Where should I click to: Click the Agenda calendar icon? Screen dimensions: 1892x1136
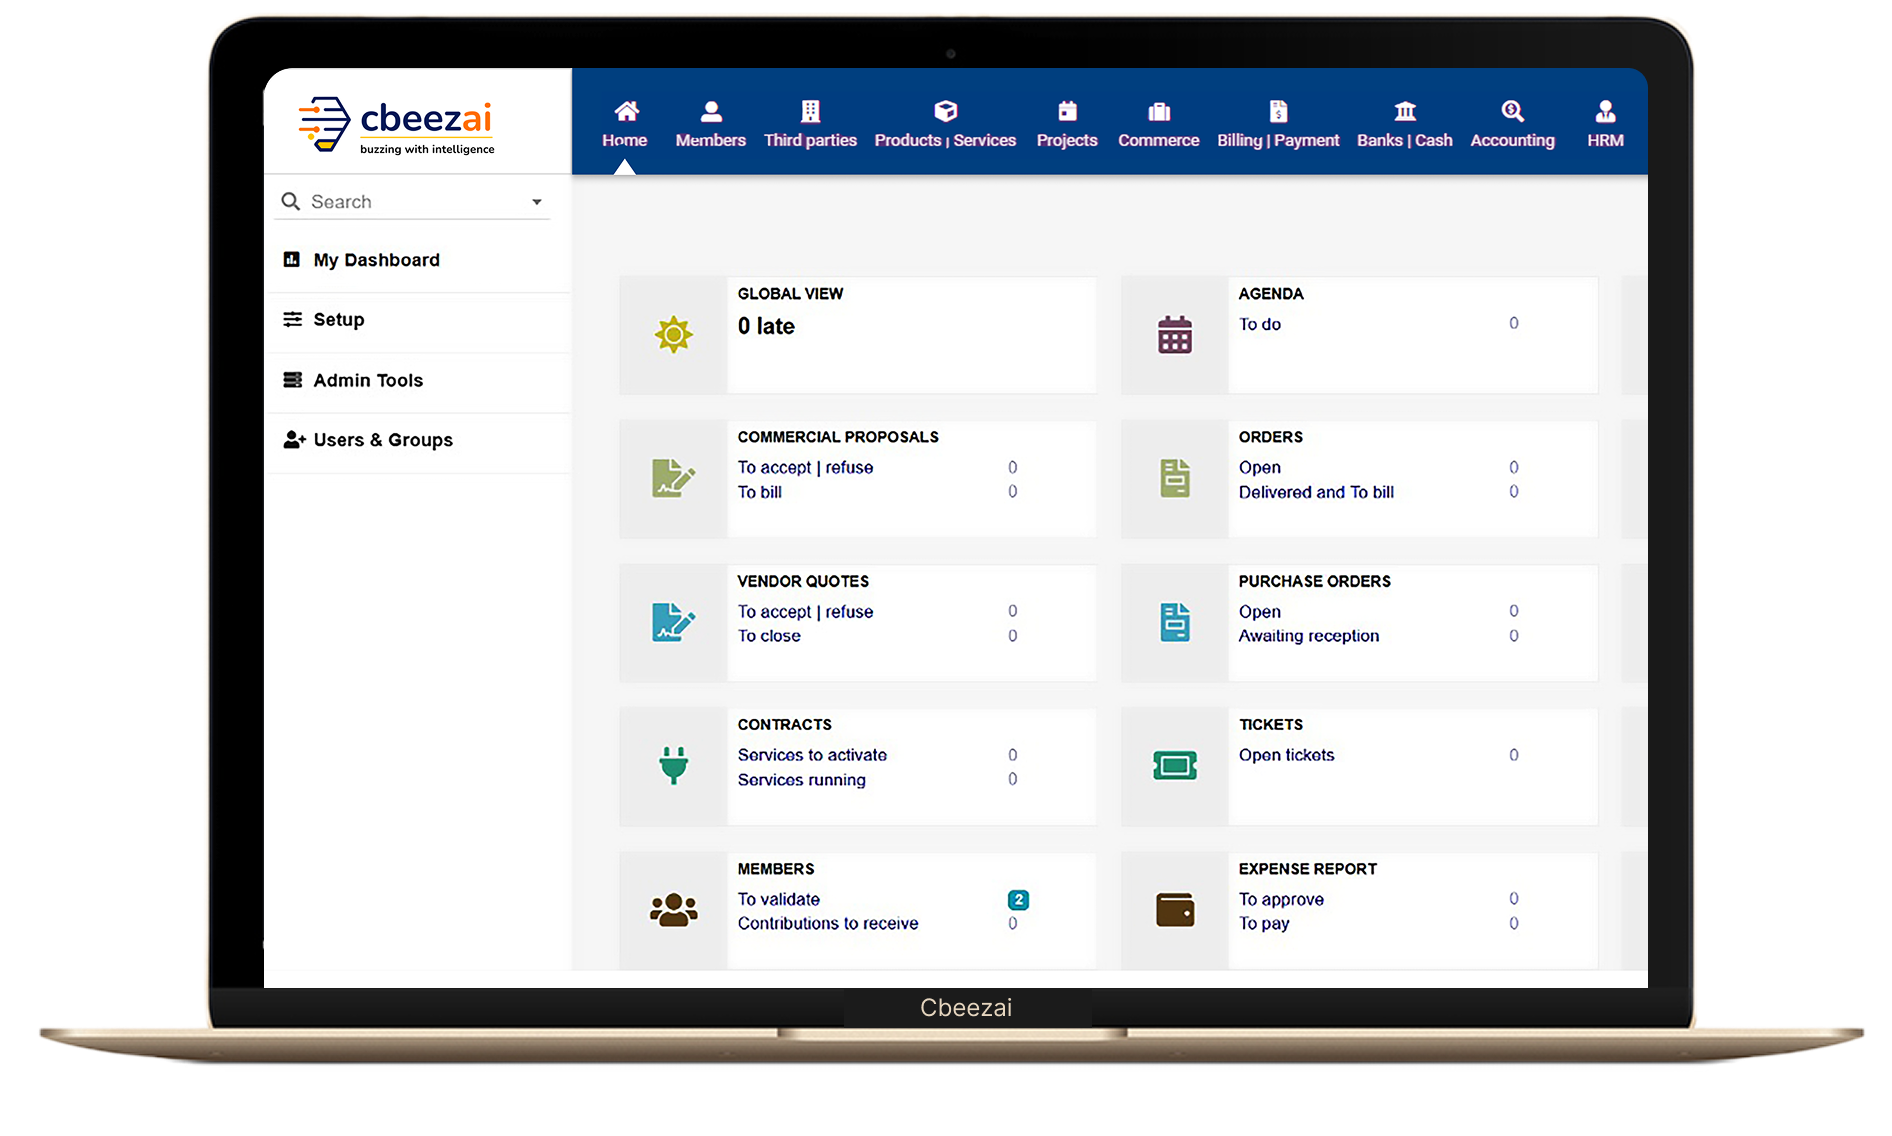pos(1175,335)
